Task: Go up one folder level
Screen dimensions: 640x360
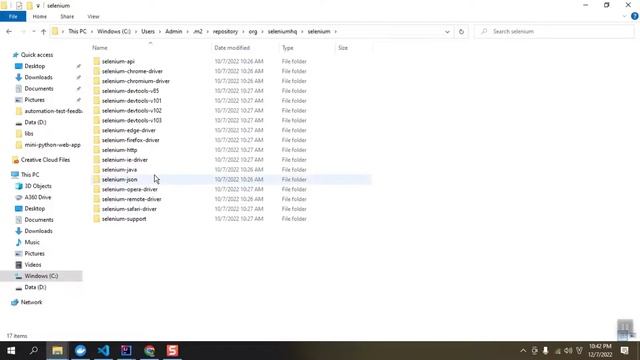Action: [43, 31]
